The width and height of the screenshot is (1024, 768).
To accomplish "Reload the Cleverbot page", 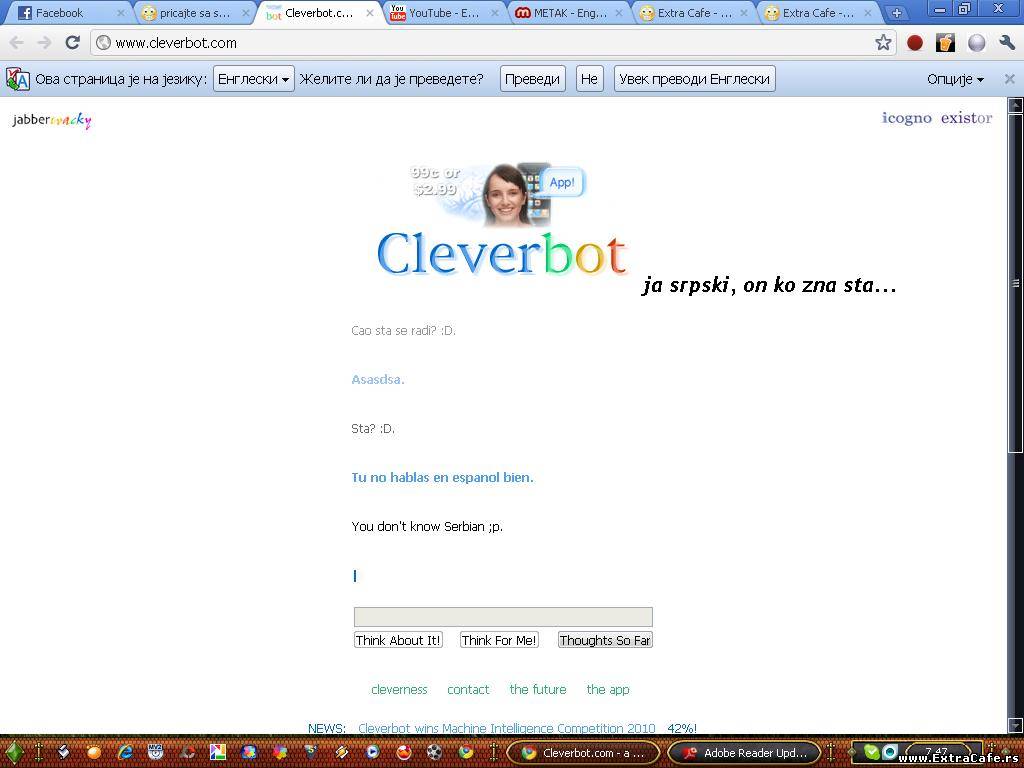I will pyautogui.click(x=72, y=42).
